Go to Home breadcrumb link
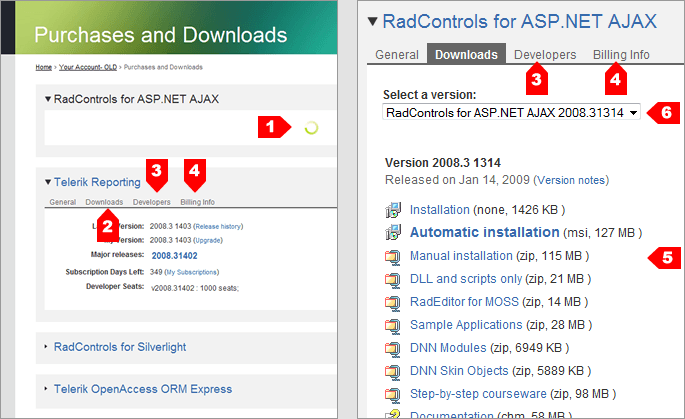The image size is (685, 419). (x=44, y=67)
